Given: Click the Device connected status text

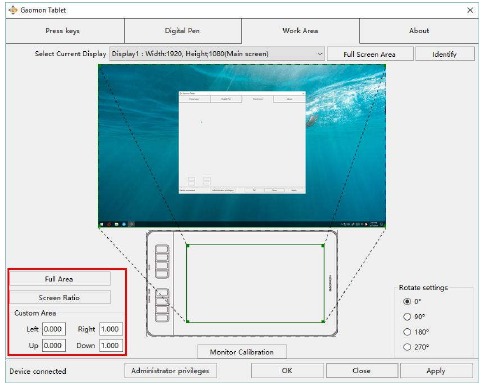Looking at the screenshot, I should 38,371.
